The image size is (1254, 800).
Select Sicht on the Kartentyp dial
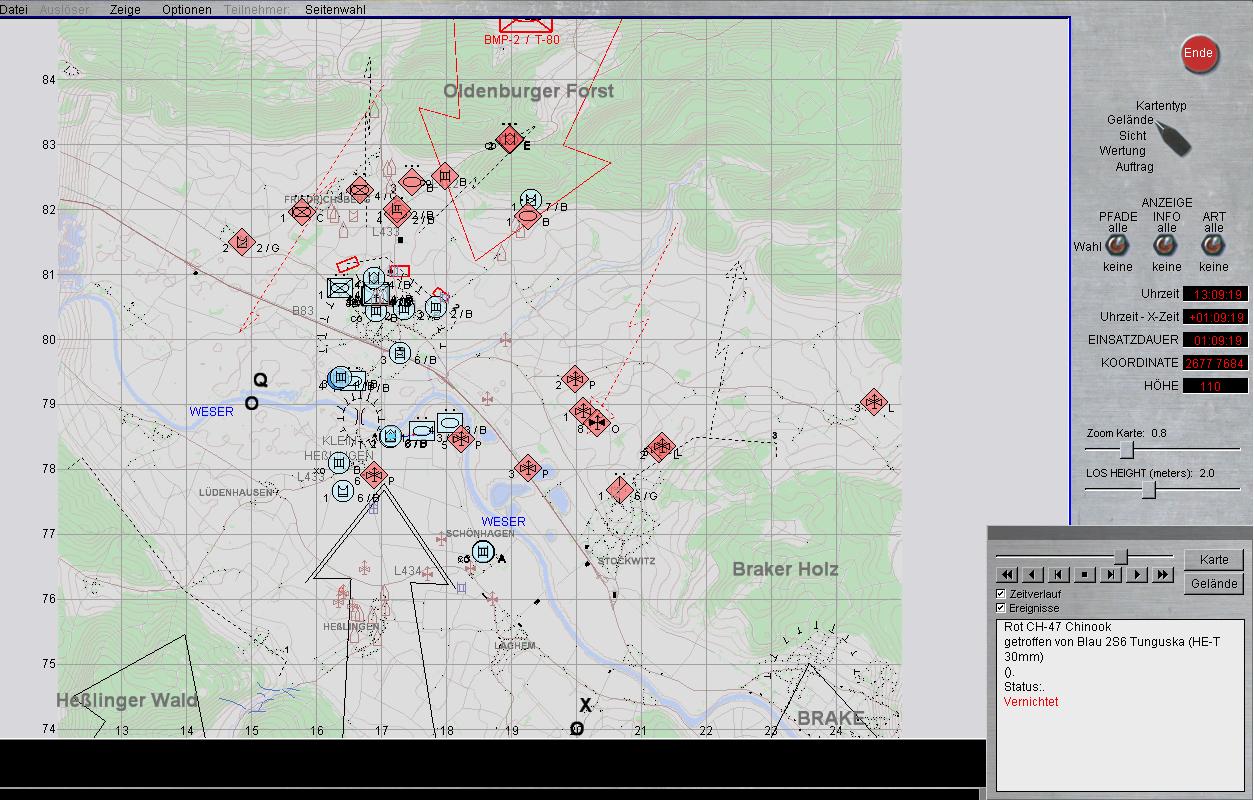[x=1132, y=135]
